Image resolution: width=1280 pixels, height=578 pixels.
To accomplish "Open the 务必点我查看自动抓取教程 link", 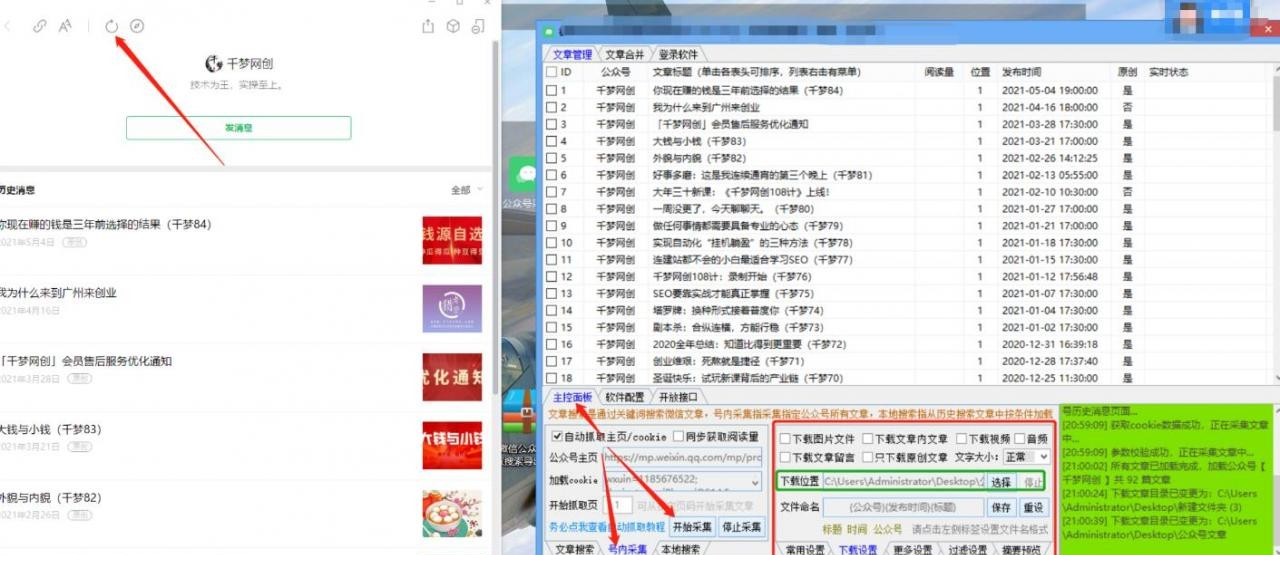I will pos(607,527).
